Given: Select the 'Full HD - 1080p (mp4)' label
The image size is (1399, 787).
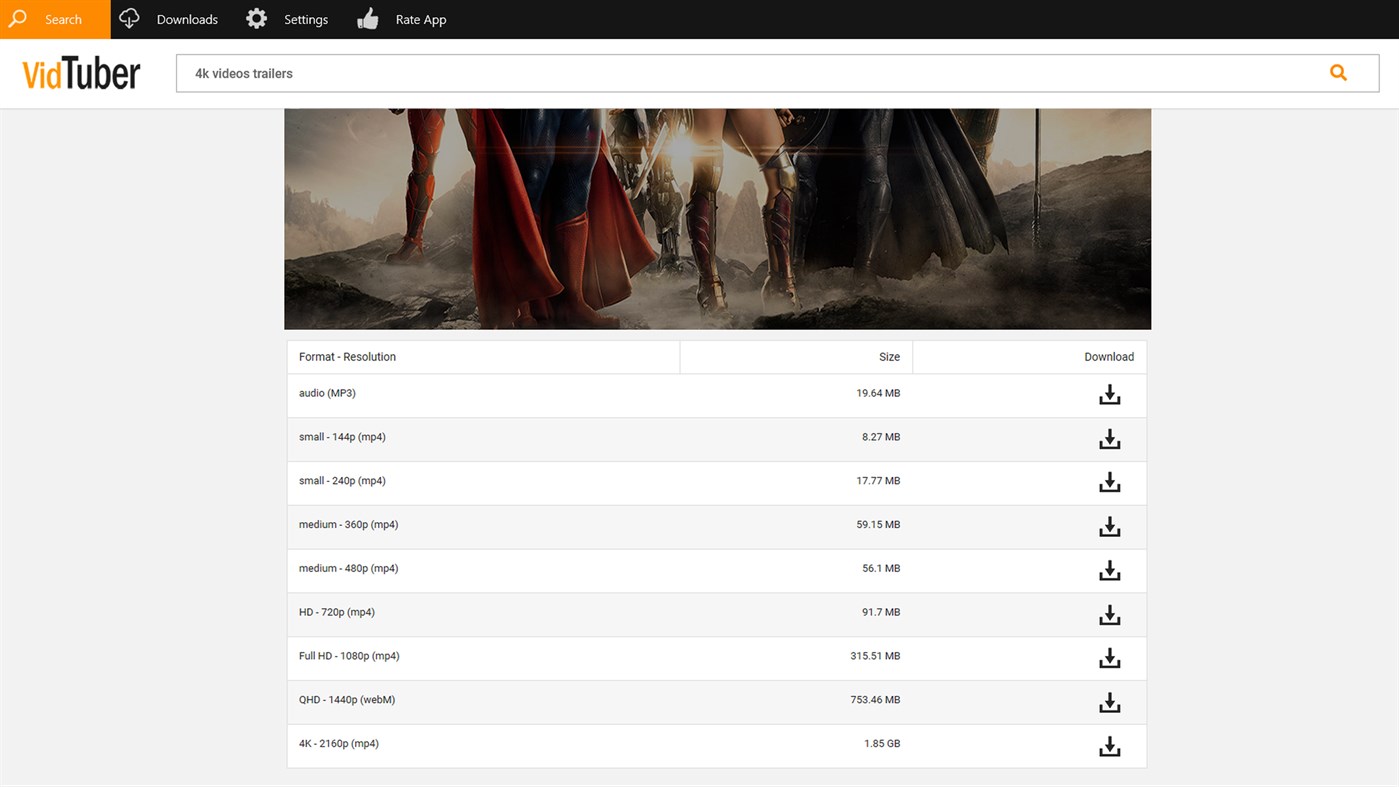Looking at the screenshot, I should [x=349, y=656].
